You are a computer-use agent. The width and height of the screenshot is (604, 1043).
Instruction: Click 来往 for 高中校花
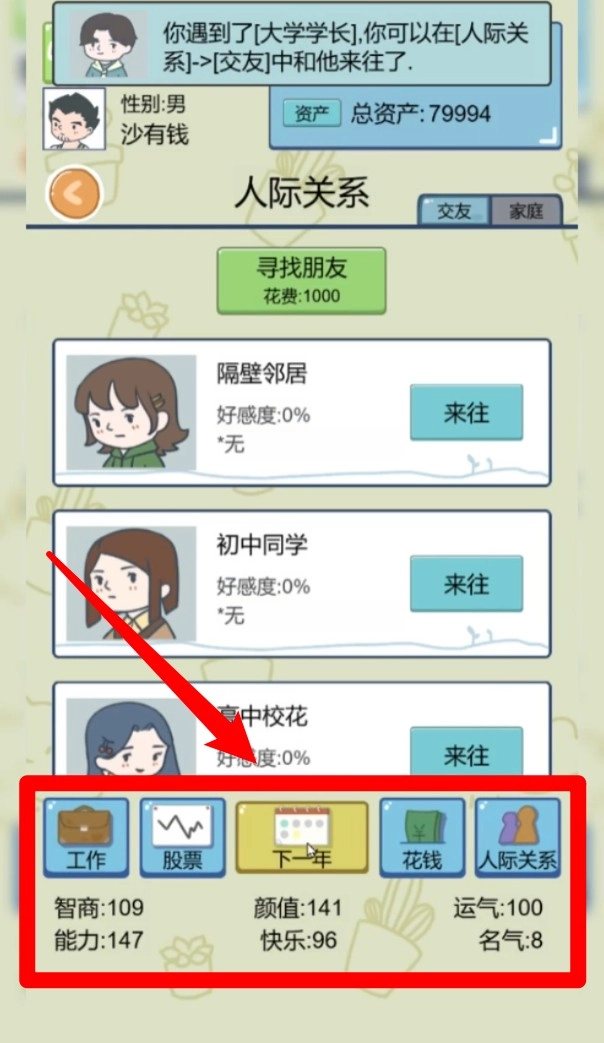tap(466, 752)
